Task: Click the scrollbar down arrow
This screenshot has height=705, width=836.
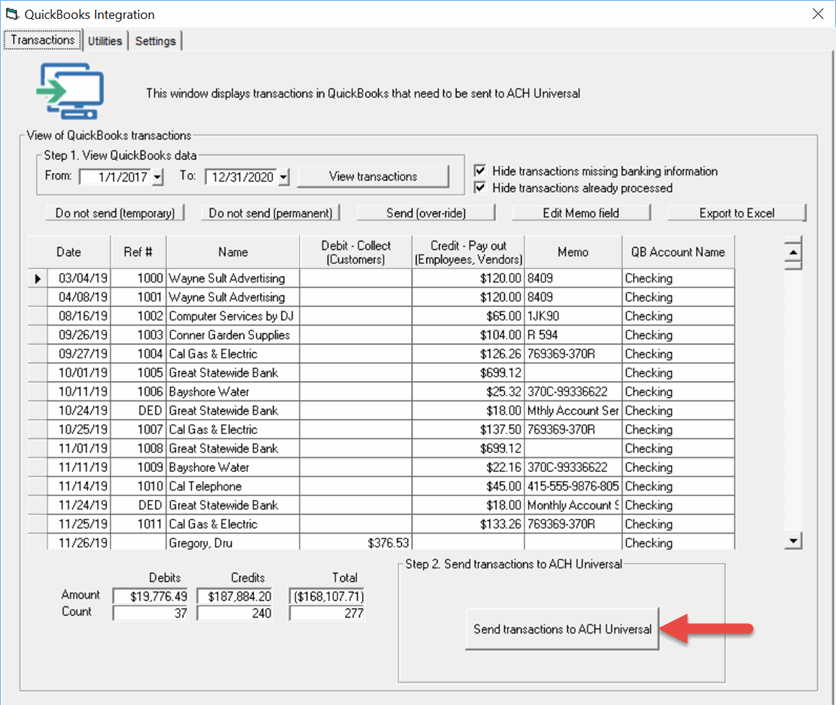Action: point(794,539)
